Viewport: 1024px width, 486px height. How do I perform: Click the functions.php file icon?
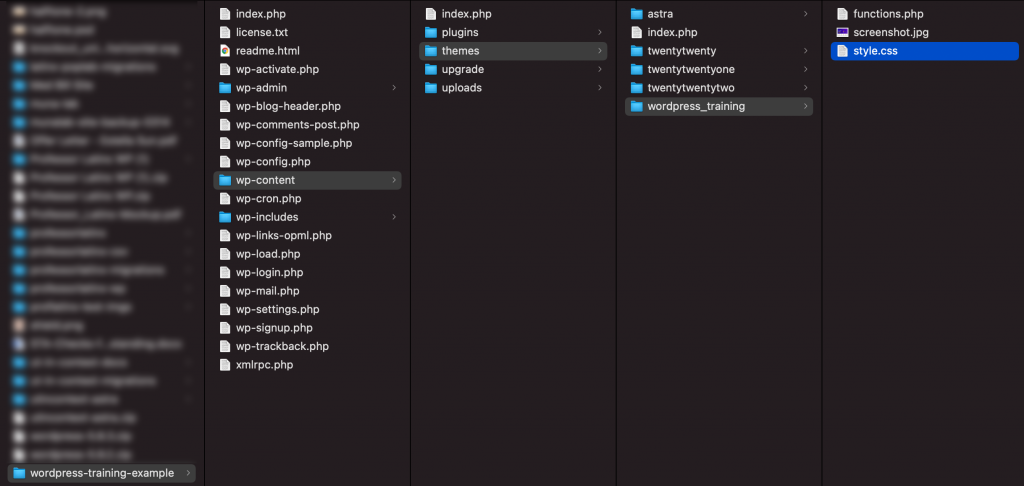pyautogui.click(x=842, y=14)
